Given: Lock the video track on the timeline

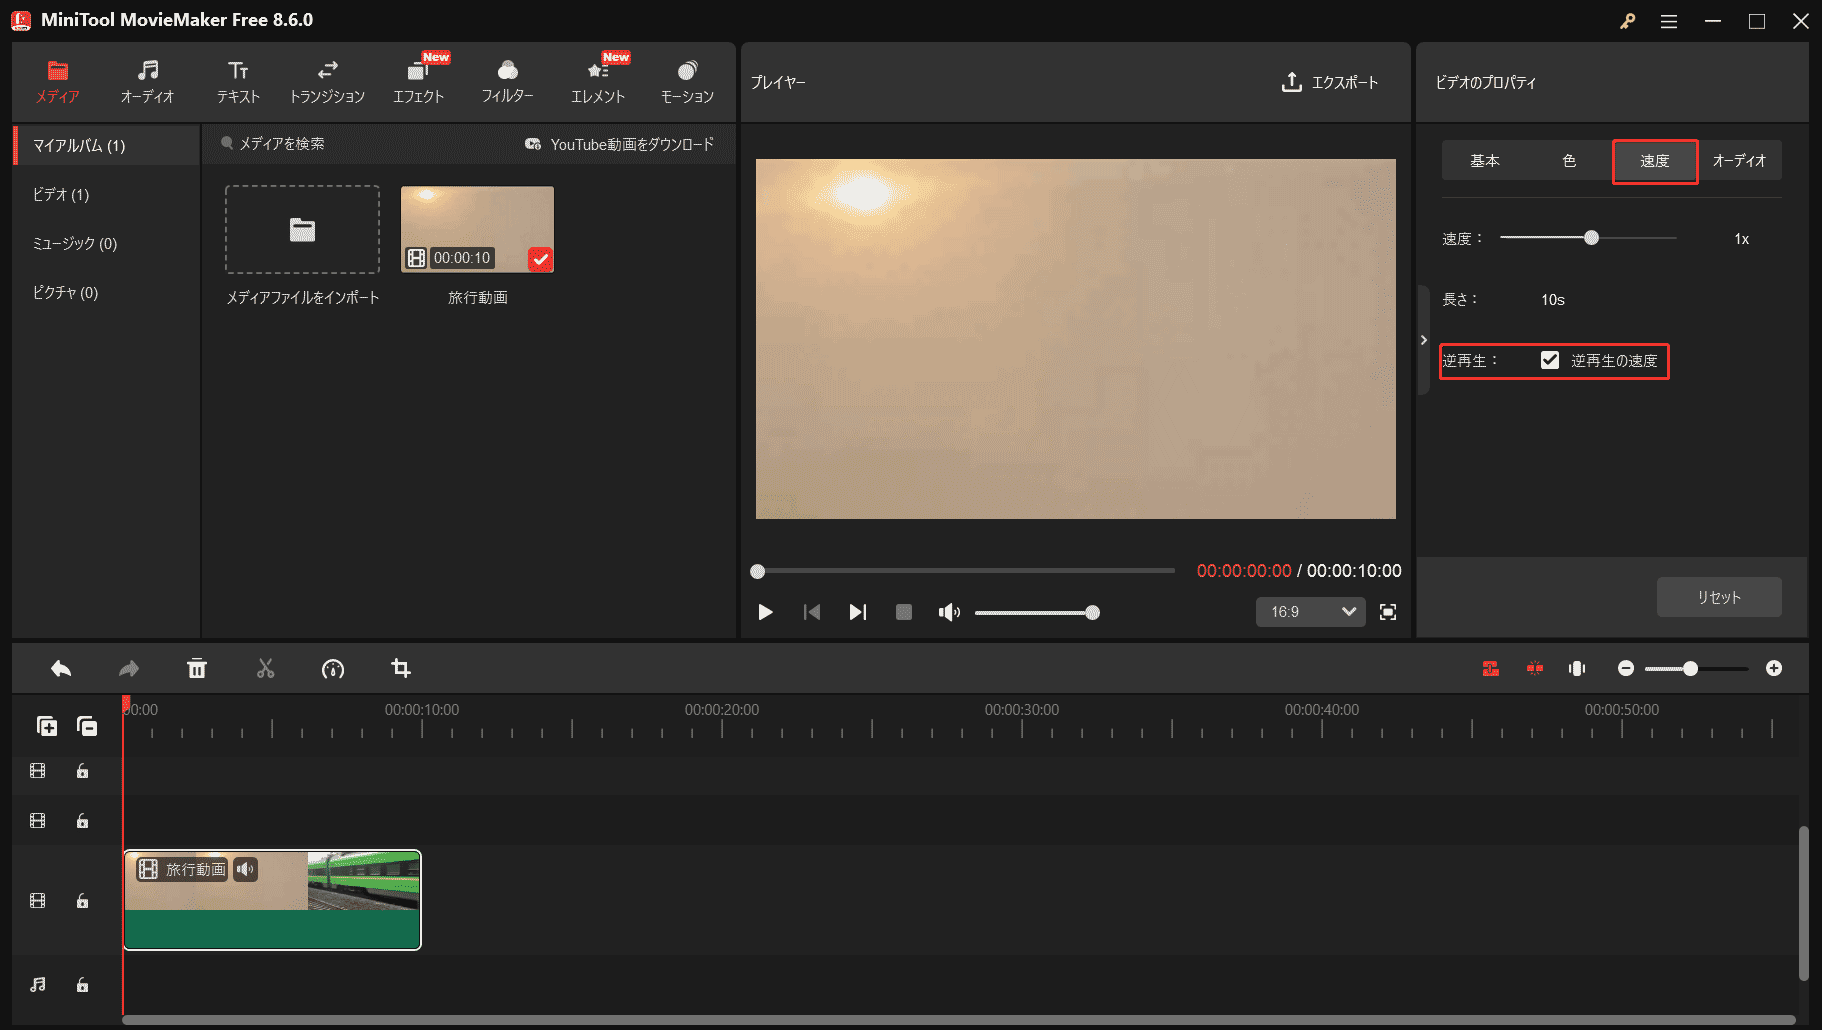Looking at the screenshot, I should [x=82, y=900].
